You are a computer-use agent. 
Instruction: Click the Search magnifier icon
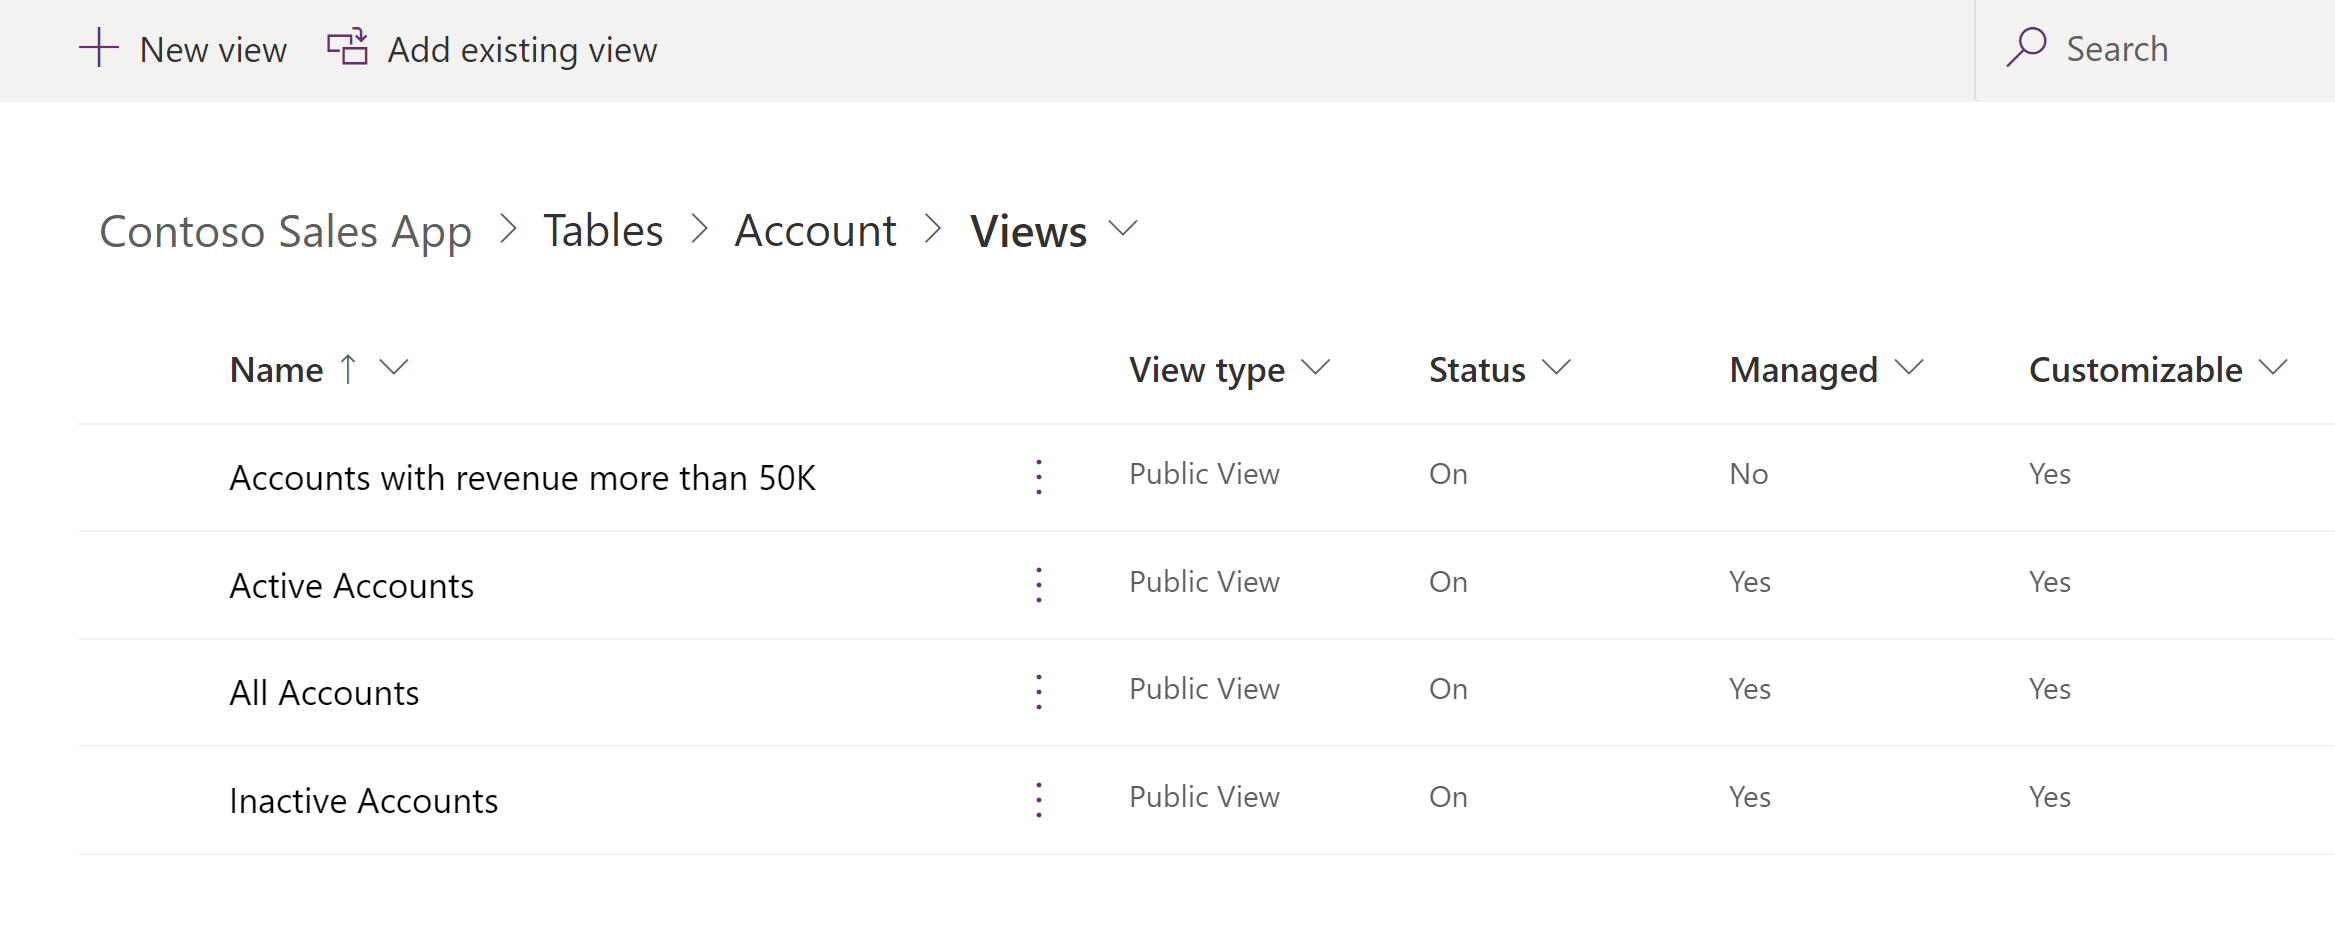2026,47
